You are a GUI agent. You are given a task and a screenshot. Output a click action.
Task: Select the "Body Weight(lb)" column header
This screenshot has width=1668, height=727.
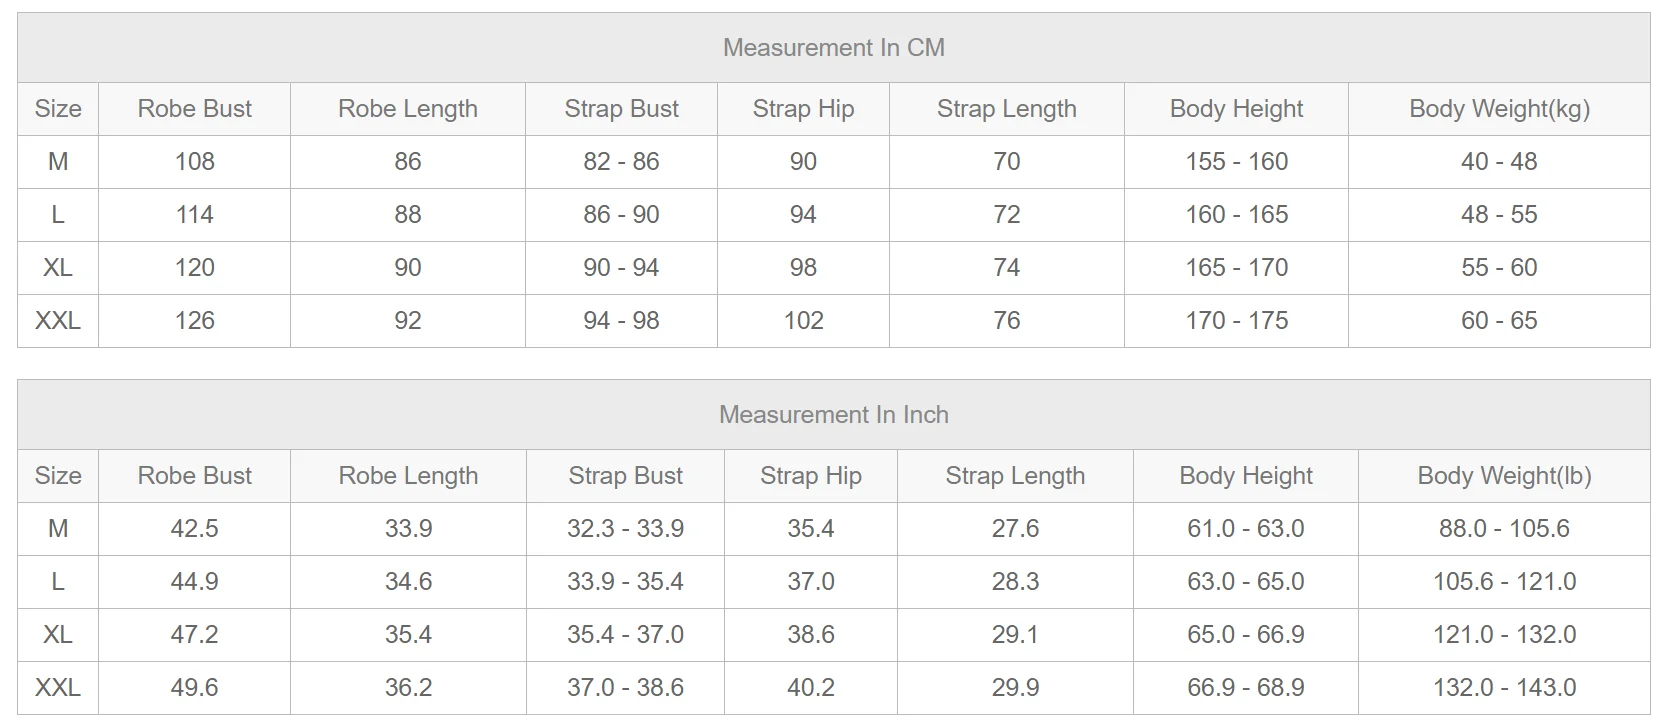click(1504, 476)
